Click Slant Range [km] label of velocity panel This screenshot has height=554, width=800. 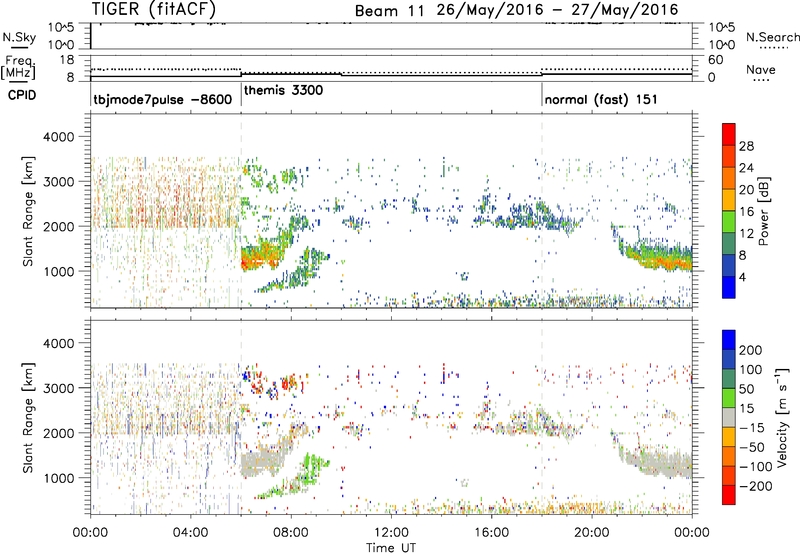28,417
